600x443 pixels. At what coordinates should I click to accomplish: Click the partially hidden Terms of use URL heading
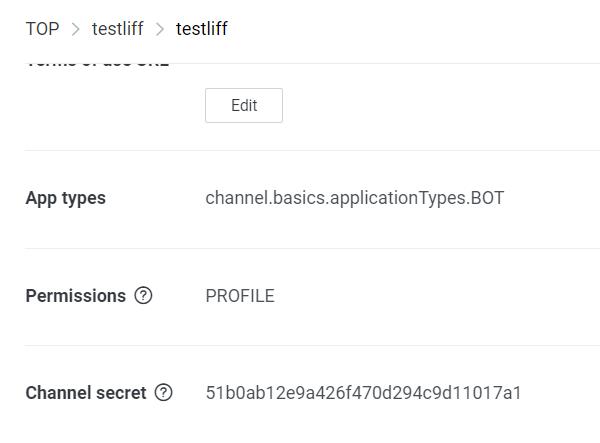pyautogui.click(x=98, y=64)
